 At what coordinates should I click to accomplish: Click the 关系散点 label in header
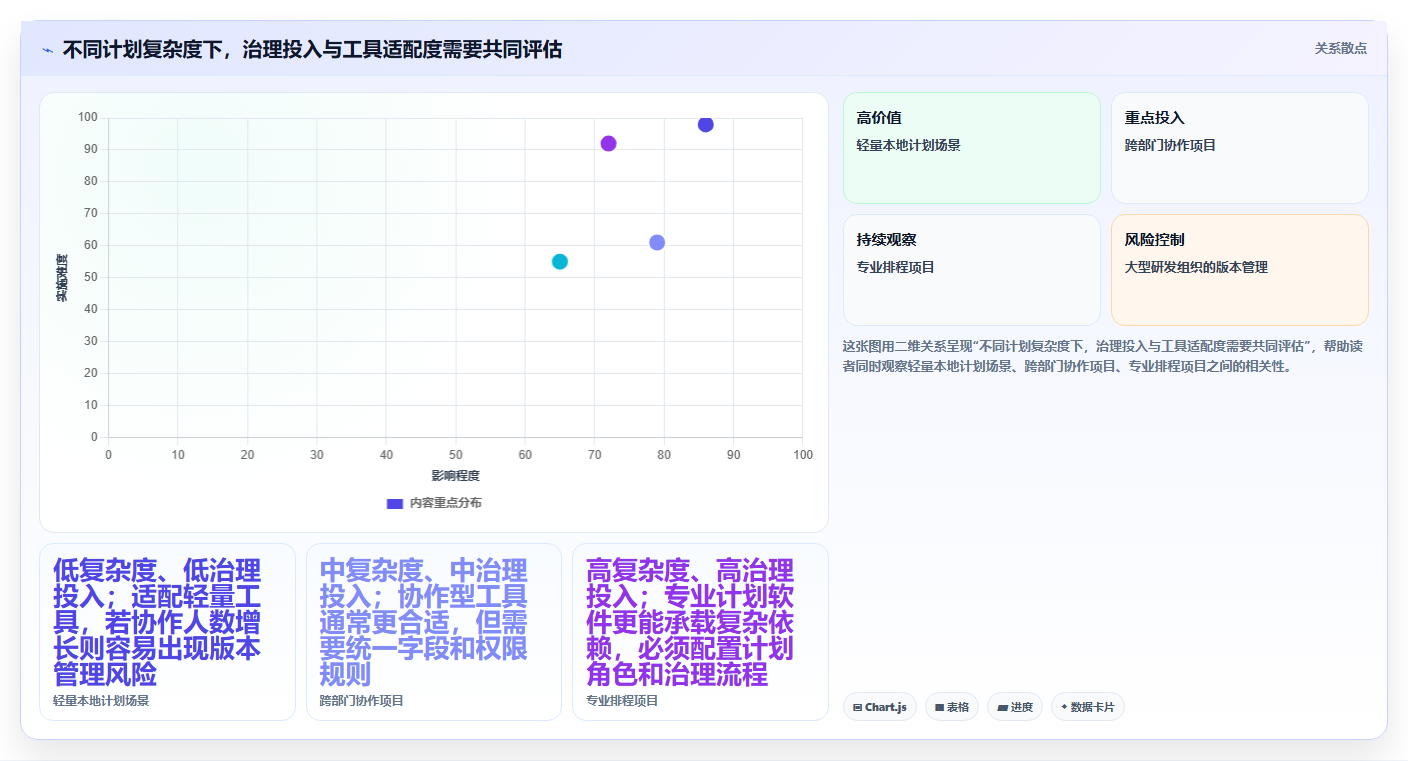click(1340, 48)
